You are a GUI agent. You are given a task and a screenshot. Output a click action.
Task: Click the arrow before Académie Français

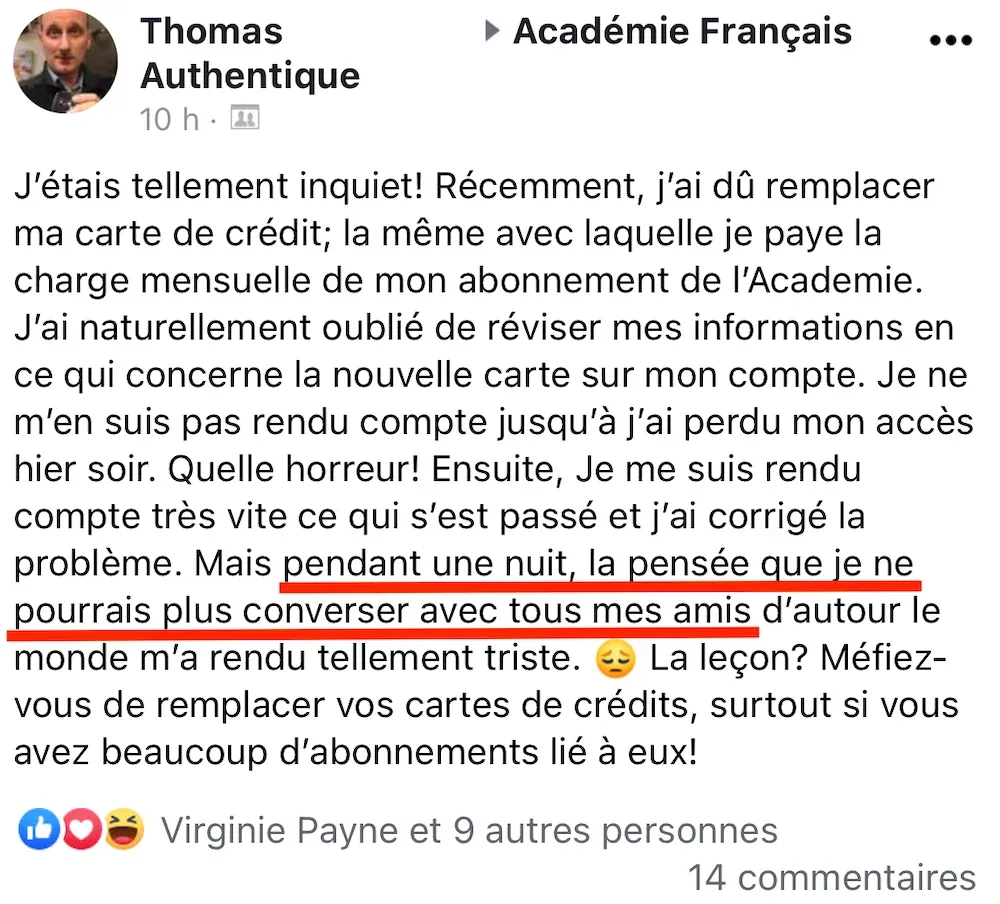[491, 31]
